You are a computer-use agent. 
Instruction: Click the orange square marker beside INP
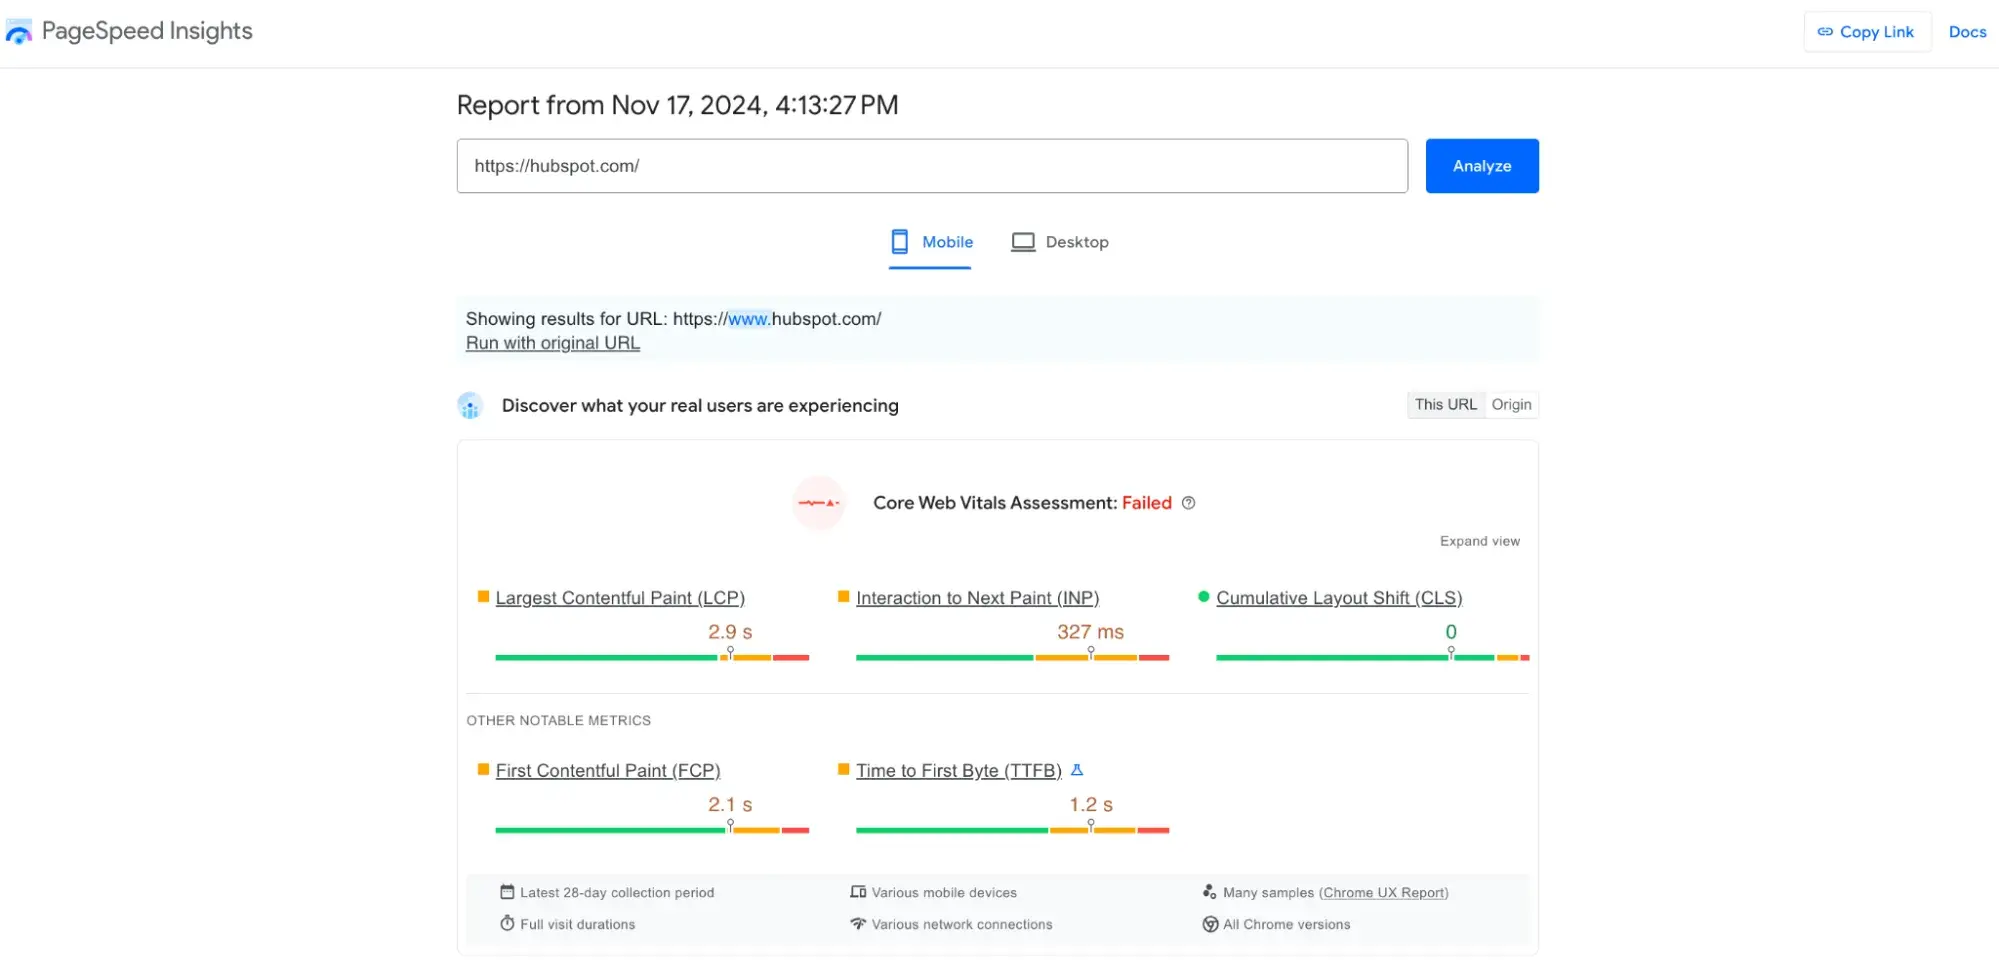(x=843, y=597)
